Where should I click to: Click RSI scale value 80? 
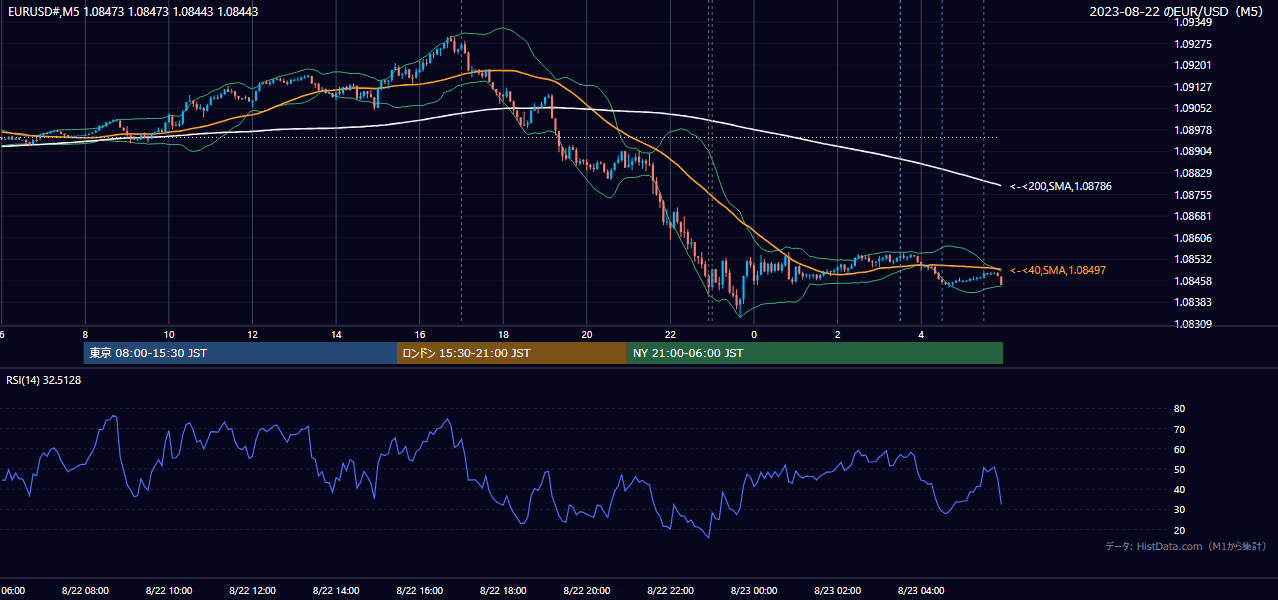1179,409
